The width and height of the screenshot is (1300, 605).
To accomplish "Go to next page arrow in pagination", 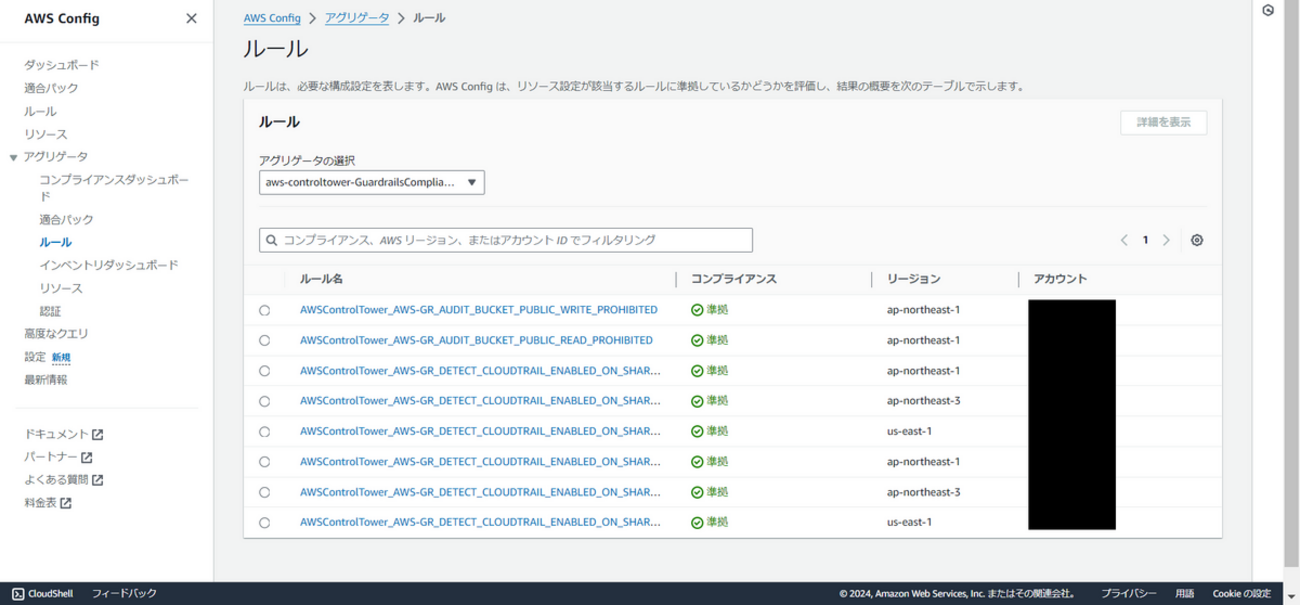I will point(1166,240).
